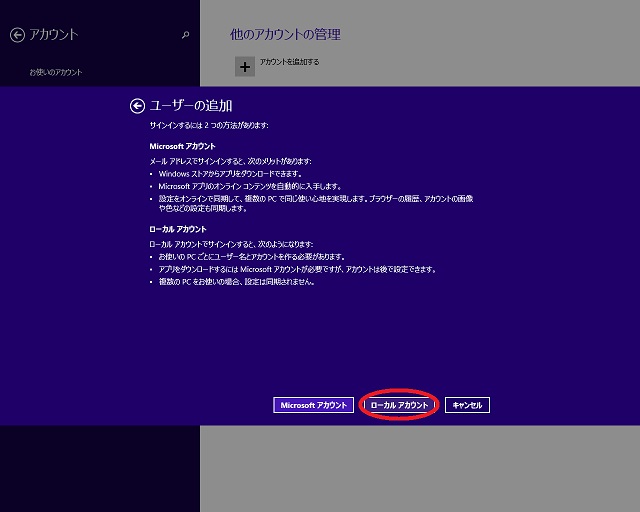Click the アカウント title in the left pane
The width and height of the screenshot is (640, 512).
pyautogui.click(x=54, y=35)
